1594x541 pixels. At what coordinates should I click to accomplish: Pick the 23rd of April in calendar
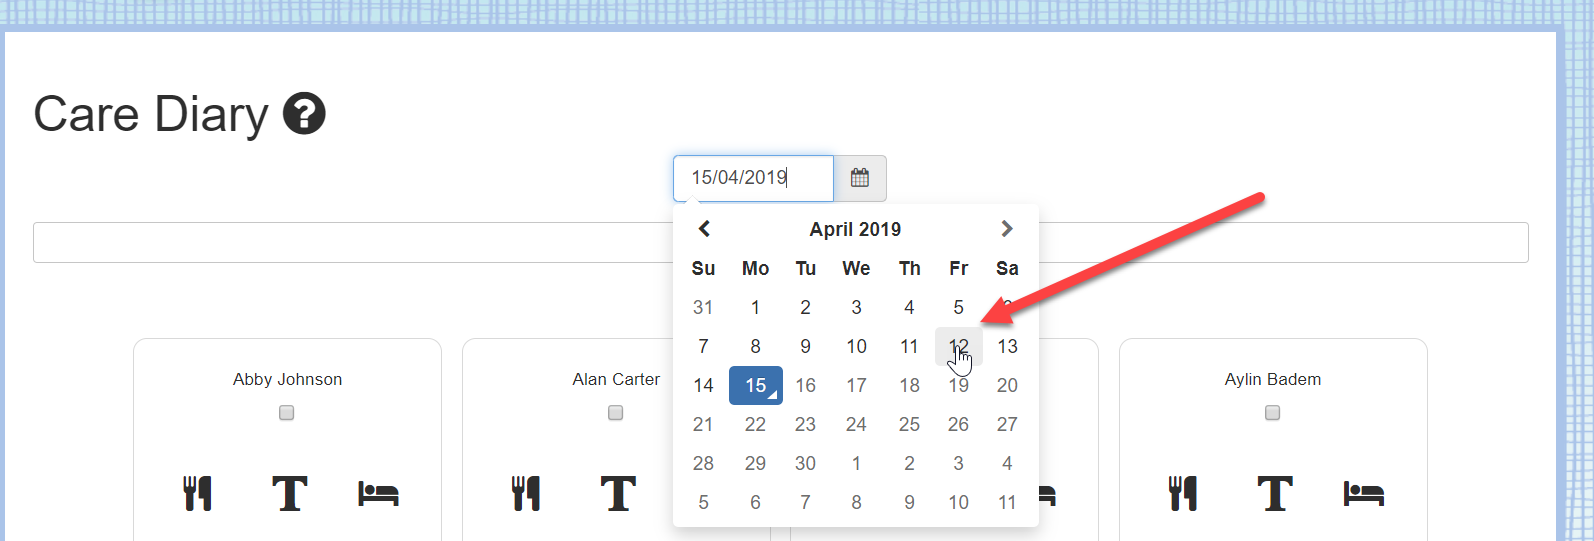805,424
